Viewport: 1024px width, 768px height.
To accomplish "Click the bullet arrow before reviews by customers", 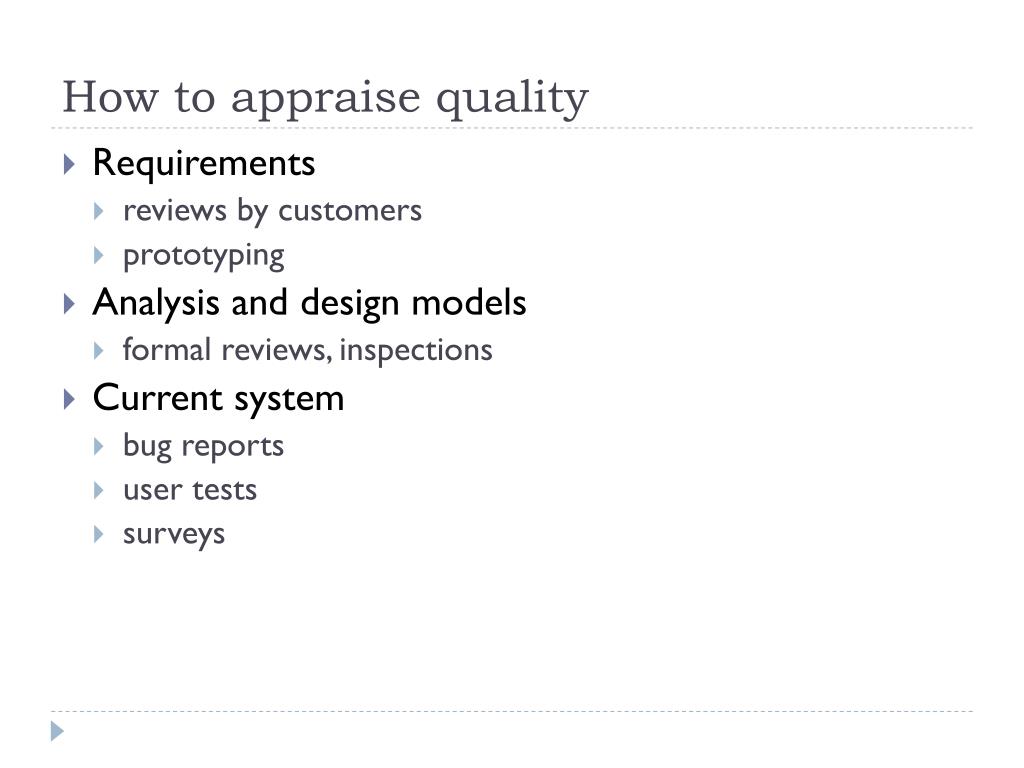I will pyautogui.click(x=99, y=211).
